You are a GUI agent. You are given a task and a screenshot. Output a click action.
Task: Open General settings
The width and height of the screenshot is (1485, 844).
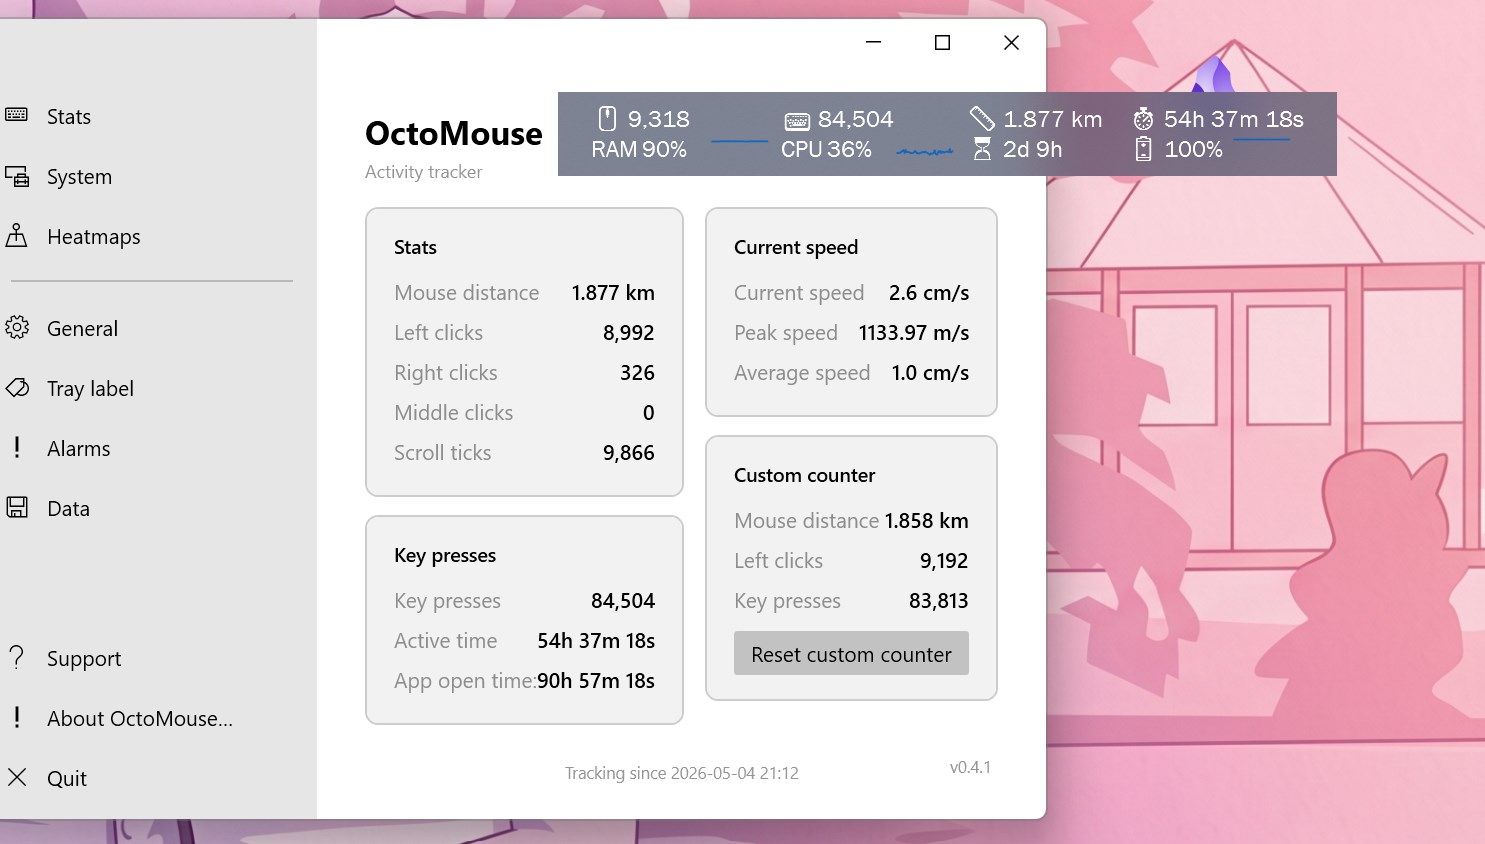pos(82,329)
